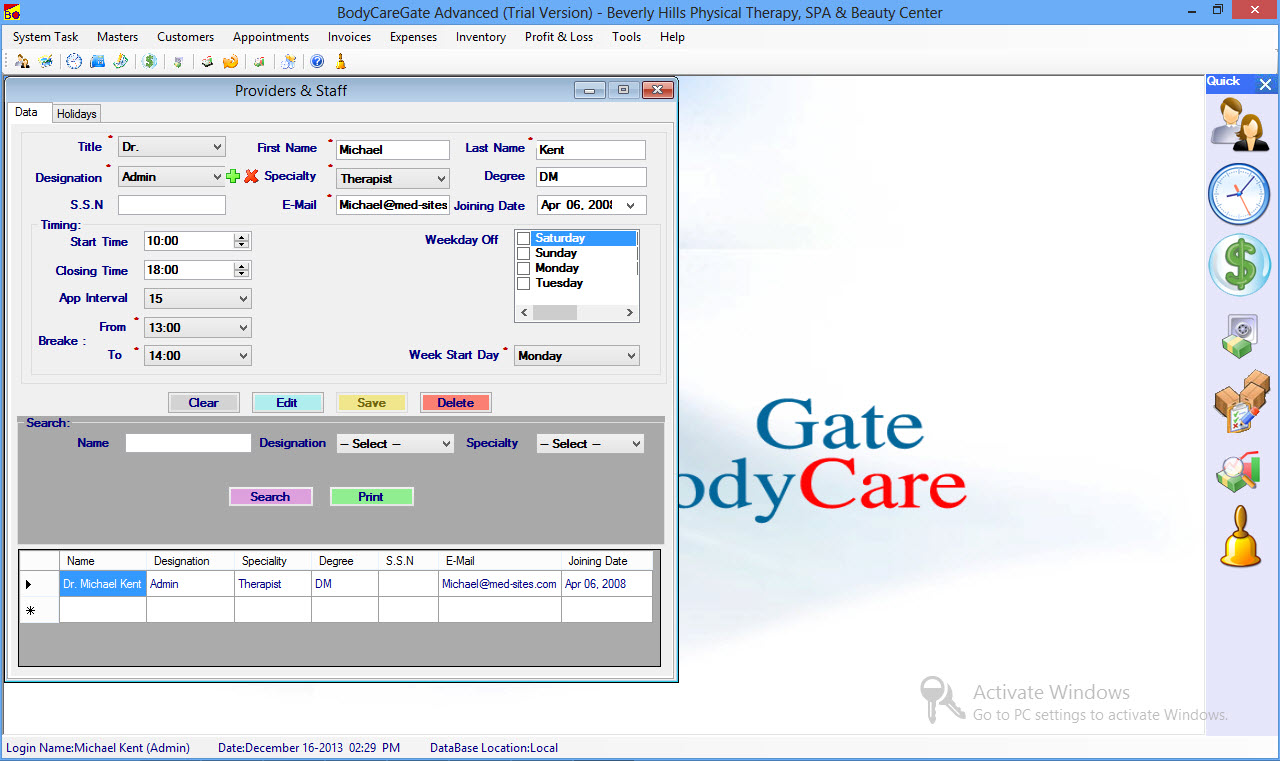Tick the Sunday weekday off checkbox
This screenshot has width=1280, height=761.
tap(523, 254)
